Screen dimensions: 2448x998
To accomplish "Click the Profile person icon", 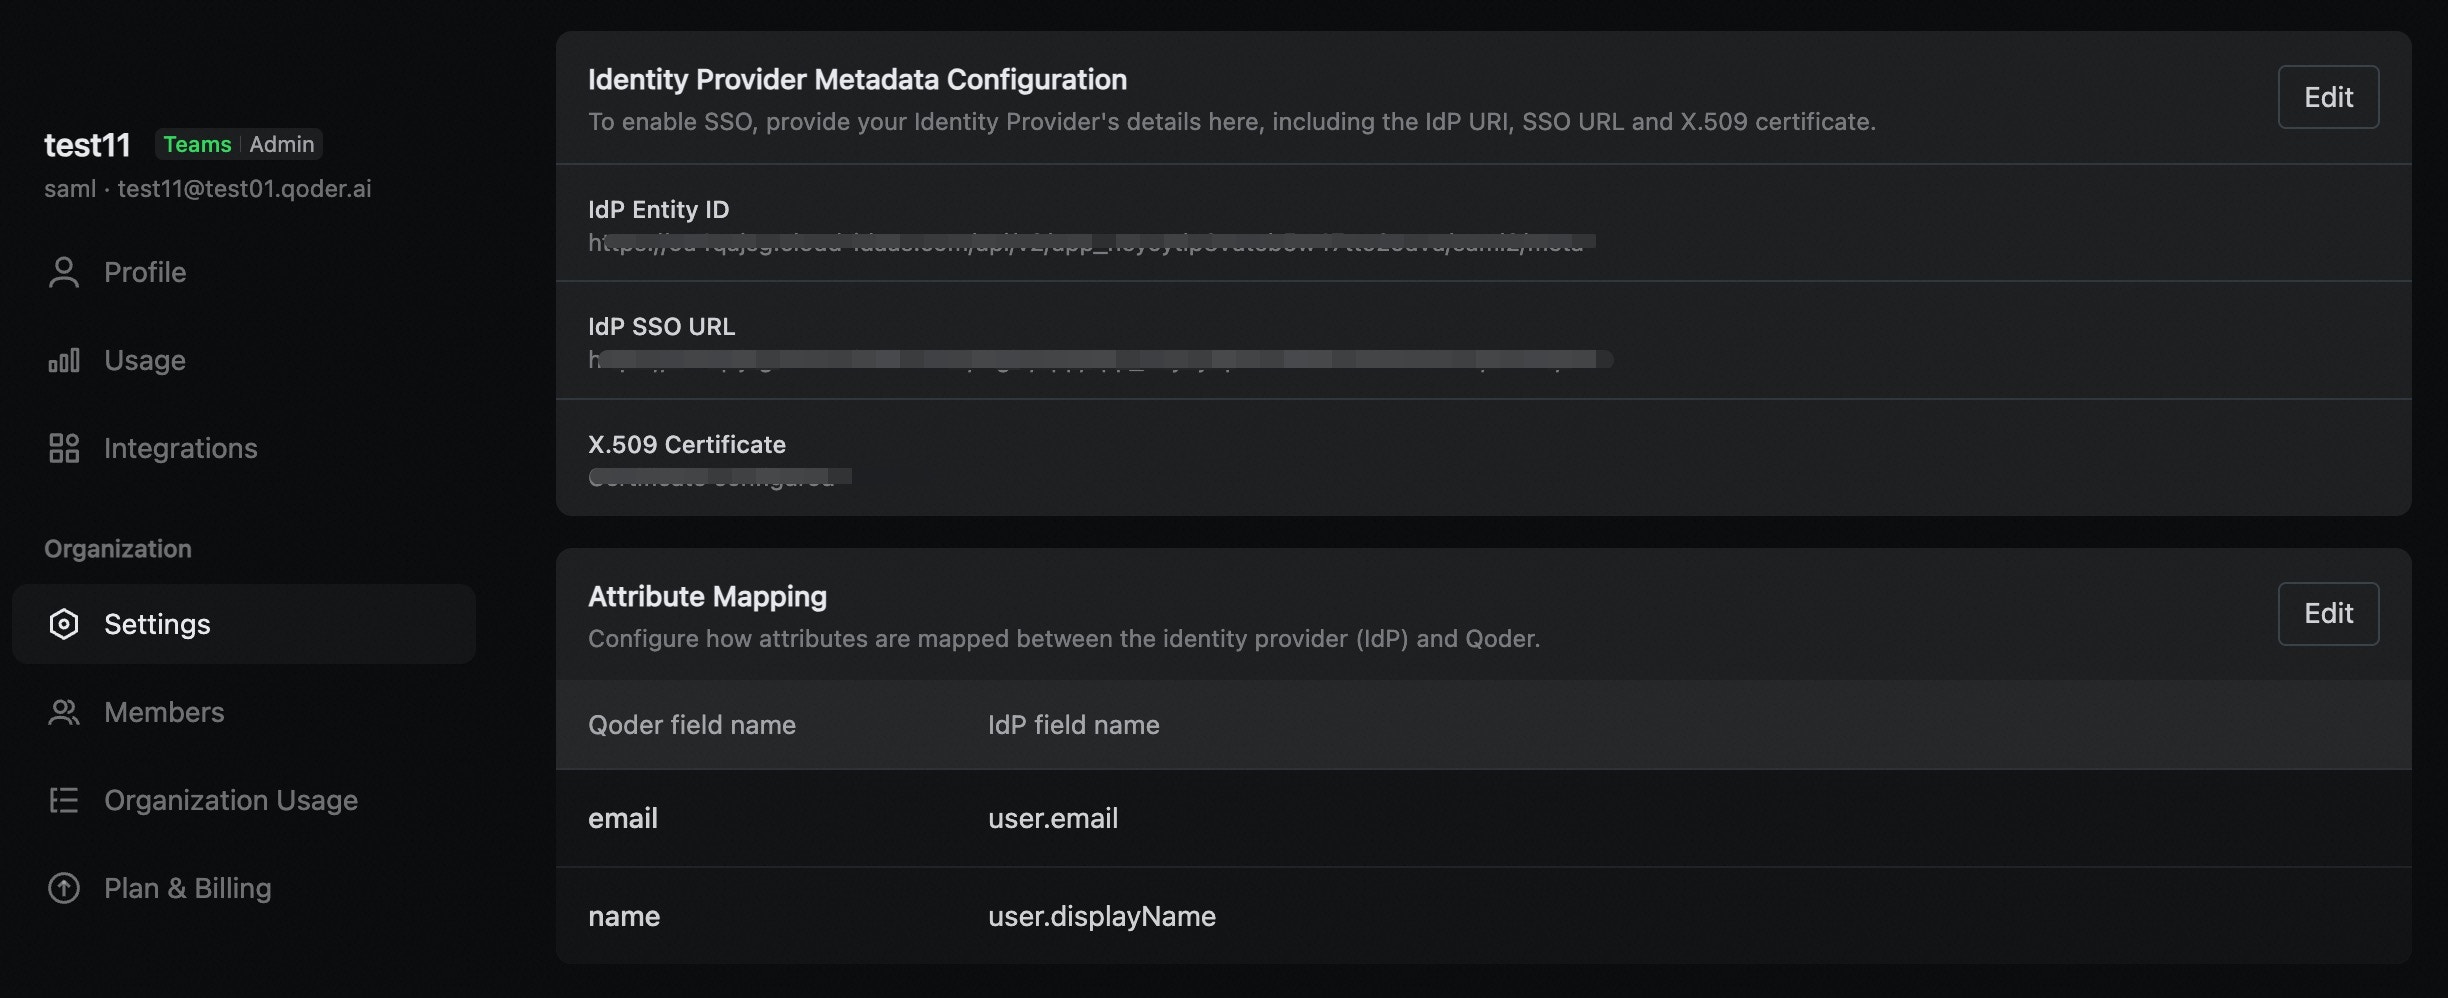I will pyautogui.click(x=64, y=272).
